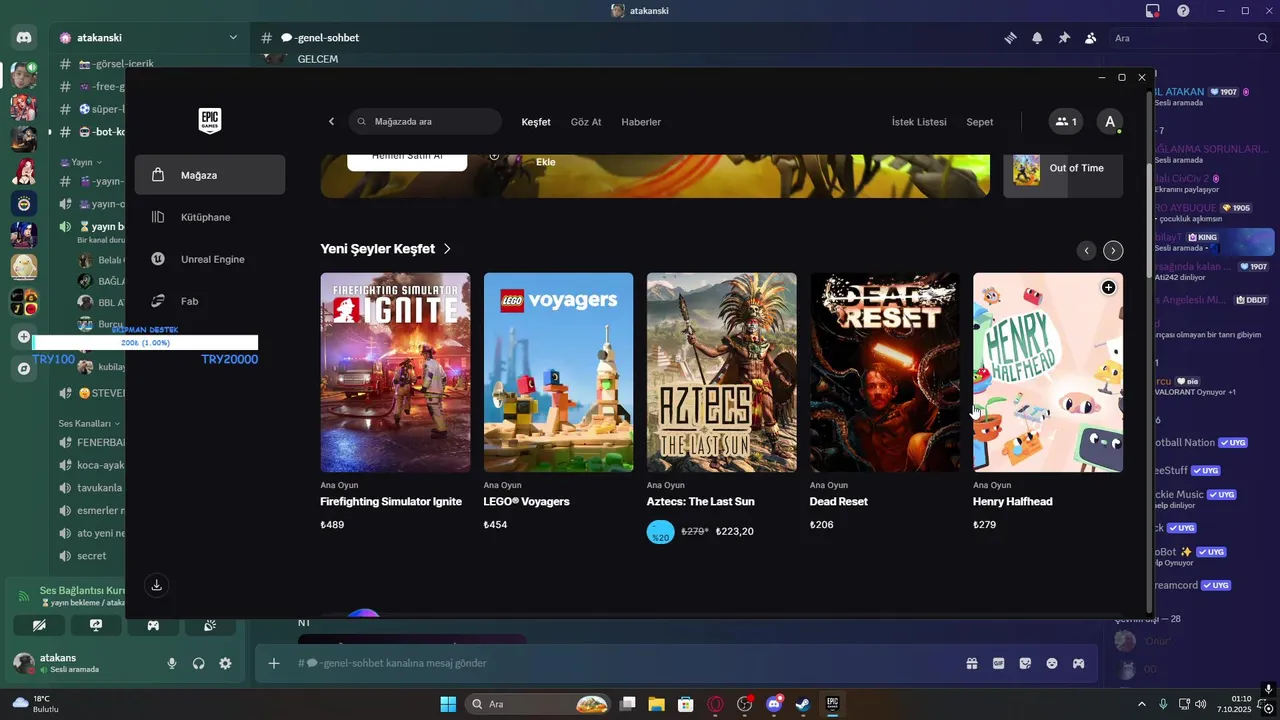This screenshot has width=1280, height=720.
Task: Collapse the Yayın category in Discord
Action: (x=80, y=162)
